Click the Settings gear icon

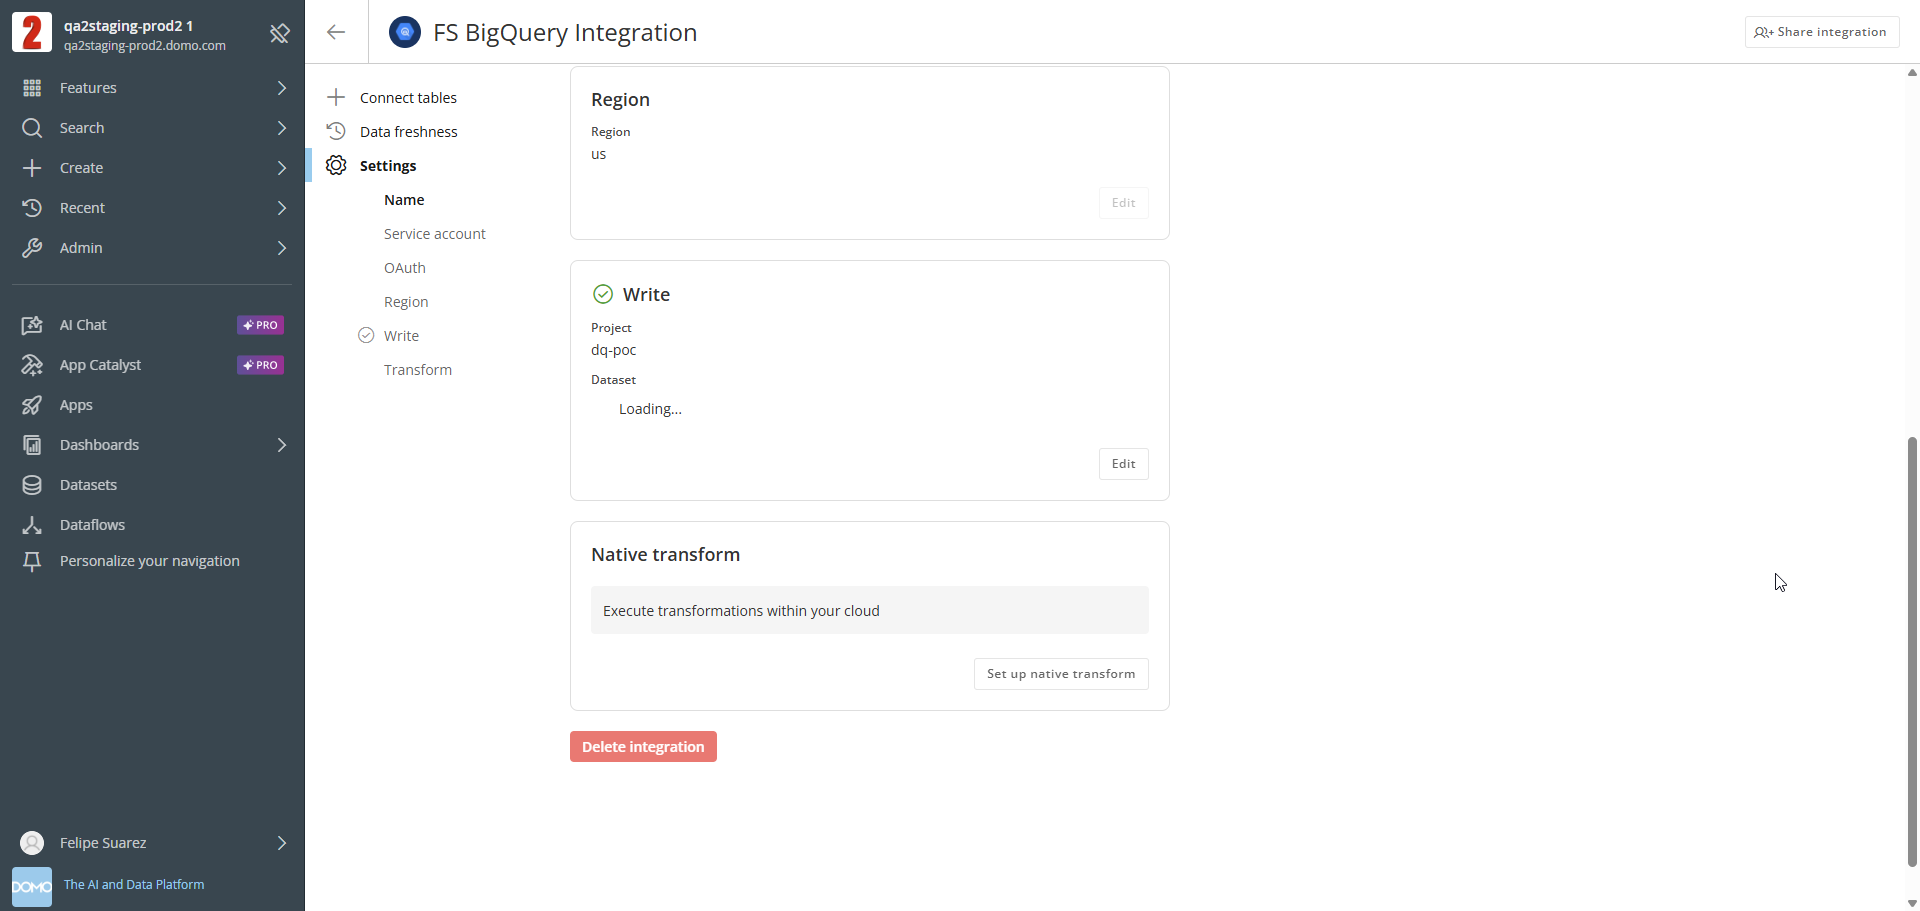[336, 165]
